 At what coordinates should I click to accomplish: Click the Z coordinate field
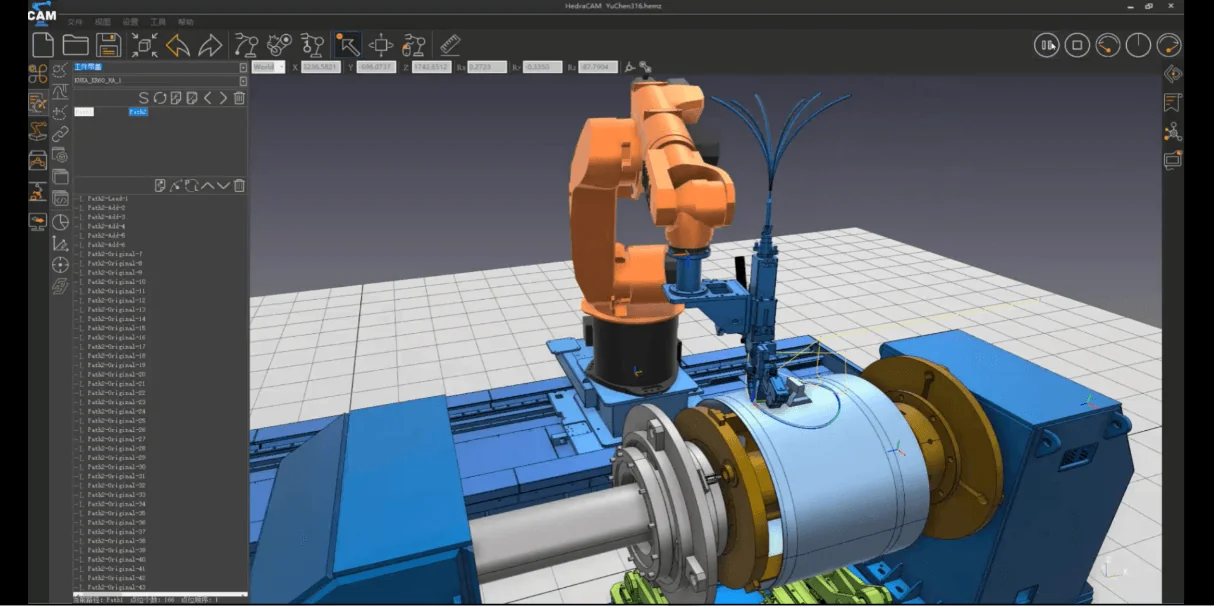(432, 67)
